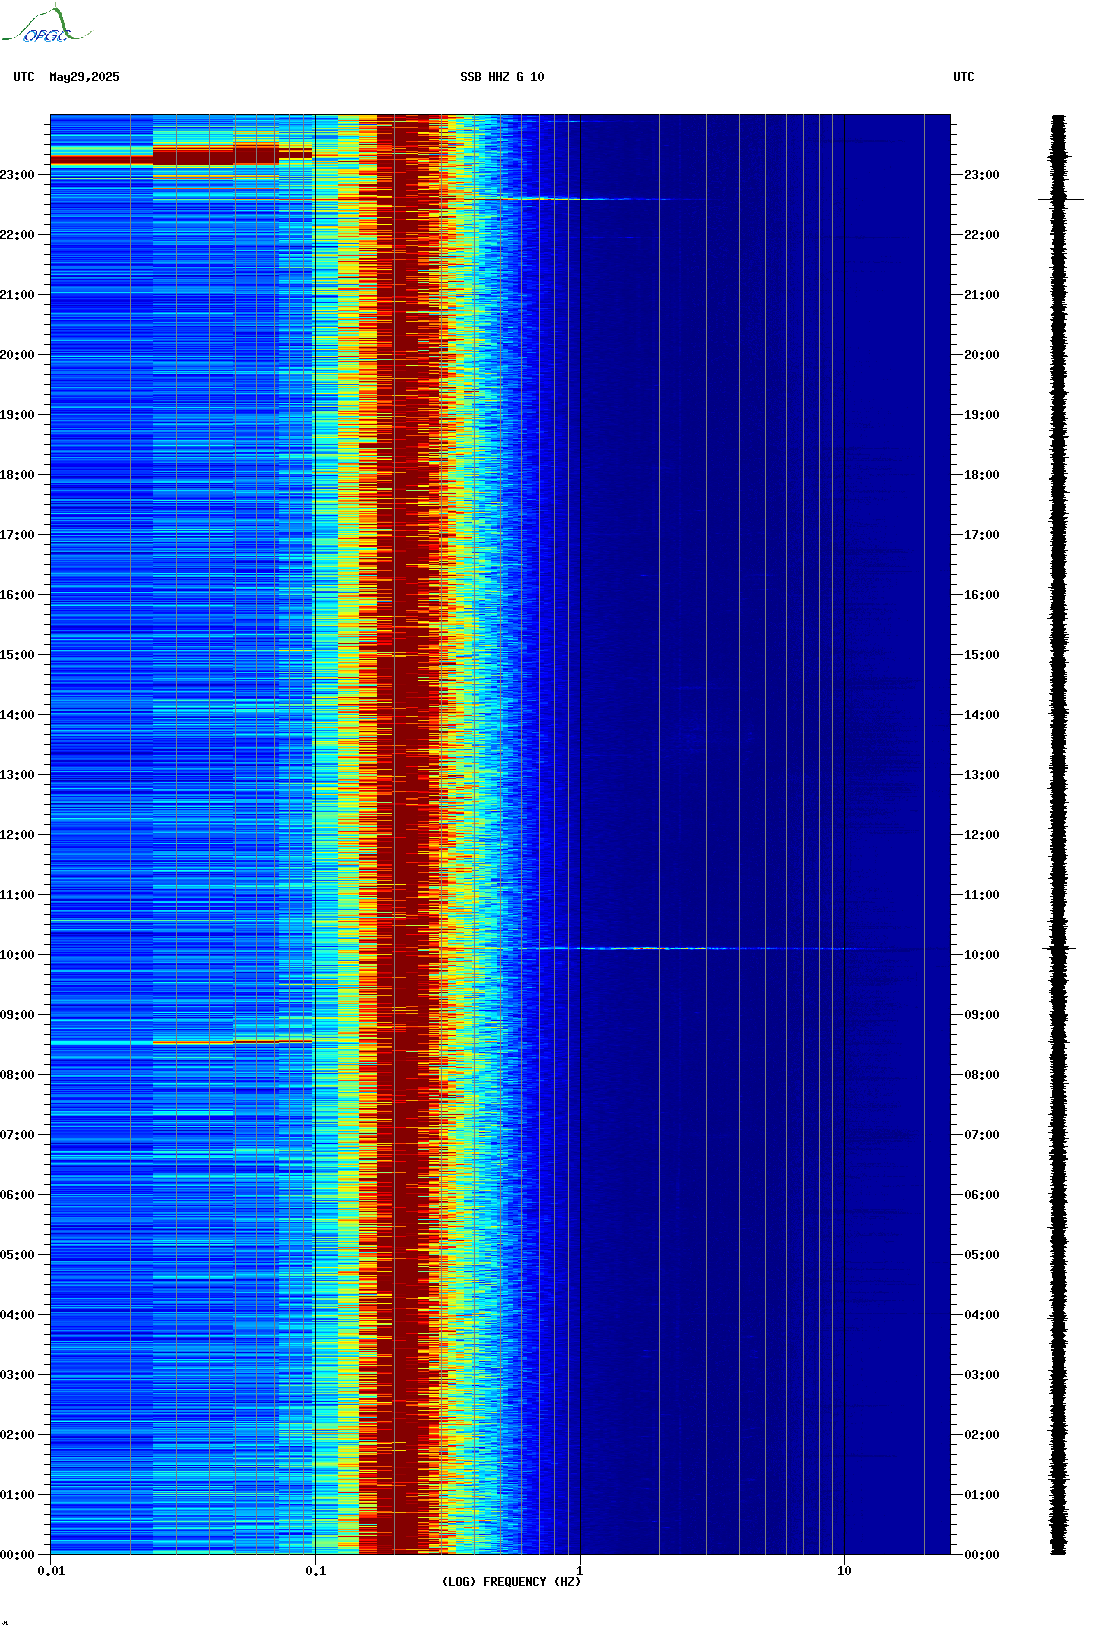The width and height of the screenshot is (1102, 1634).
Task: Select the 05:00 label on right axis
Action: coord(981,1255)
